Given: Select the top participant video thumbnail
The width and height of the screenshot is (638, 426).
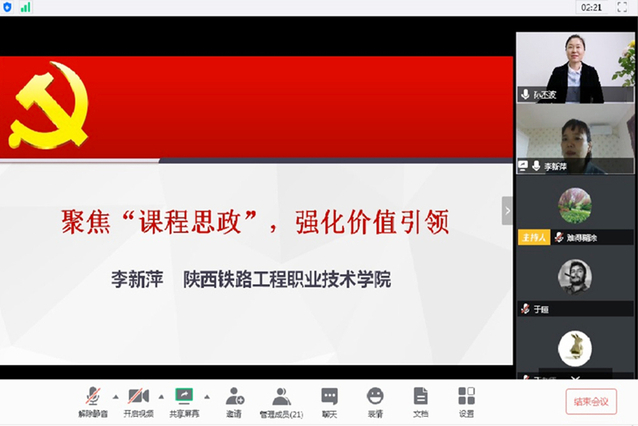Looking at the screenshot, I should click(x=575, y=68).
